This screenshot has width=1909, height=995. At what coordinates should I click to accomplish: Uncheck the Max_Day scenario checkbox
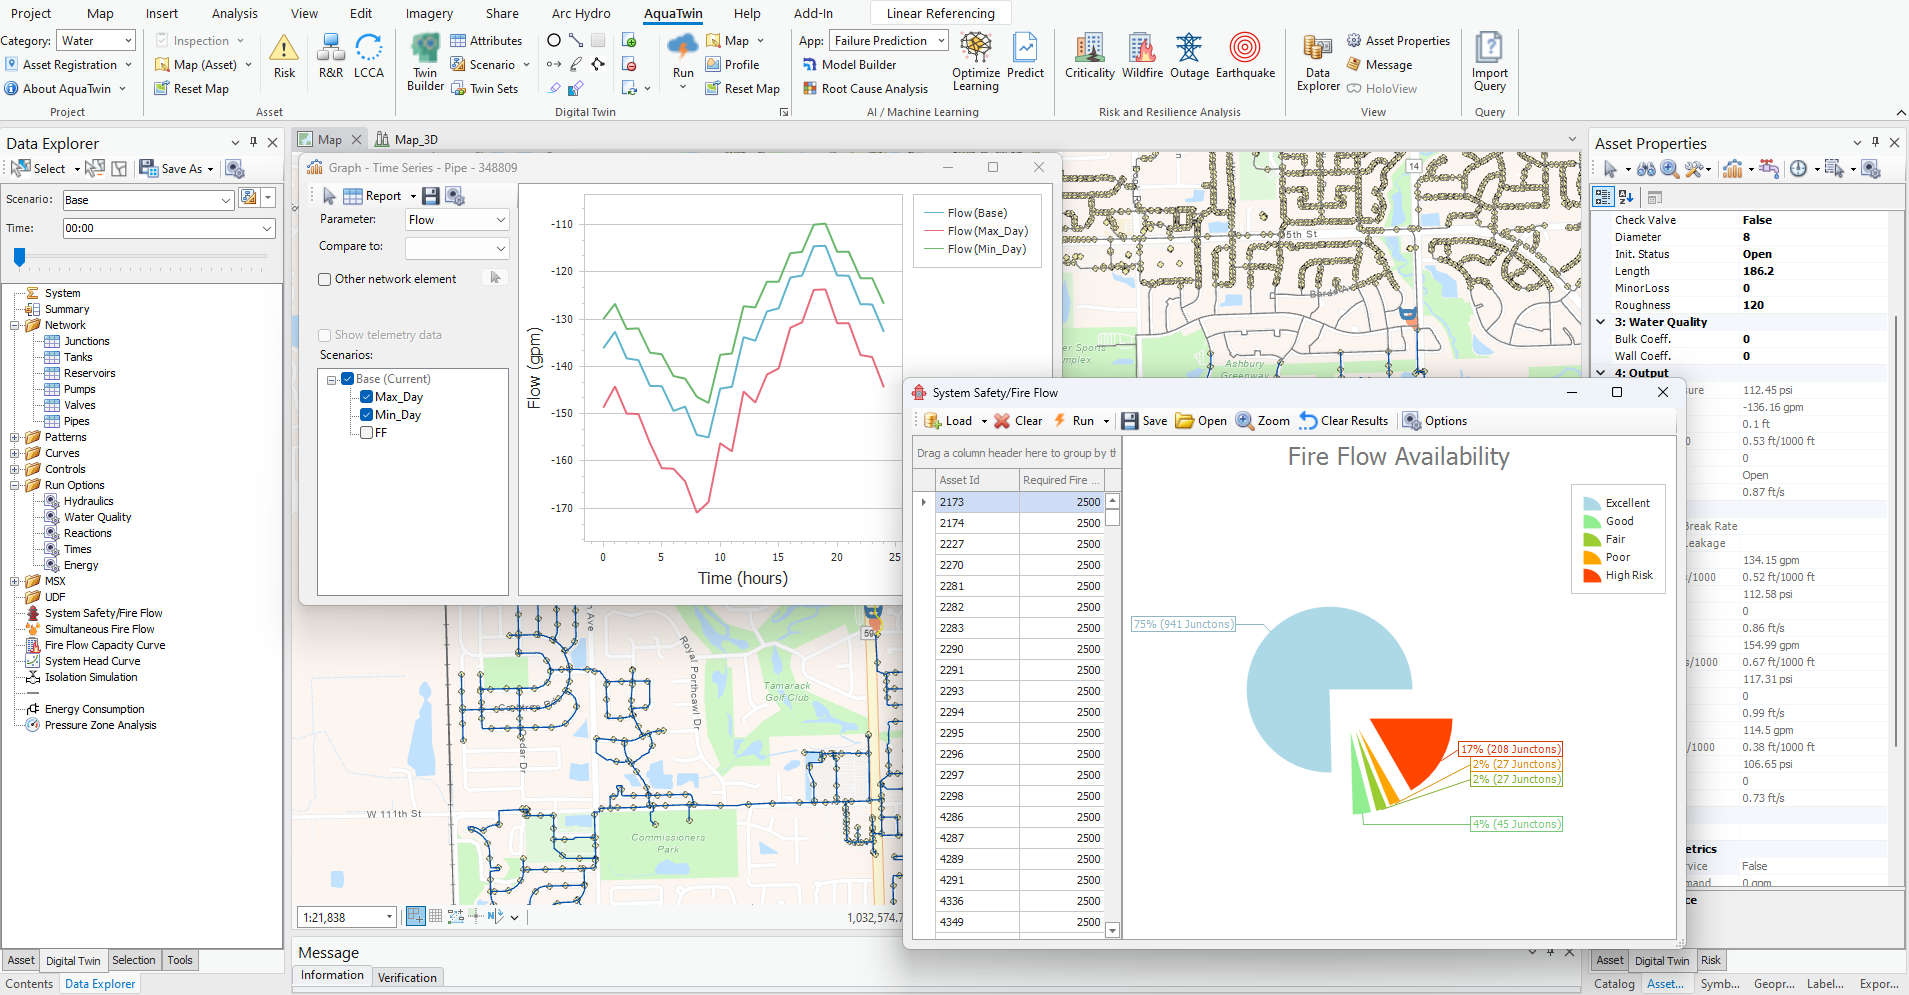coord(367,397)
